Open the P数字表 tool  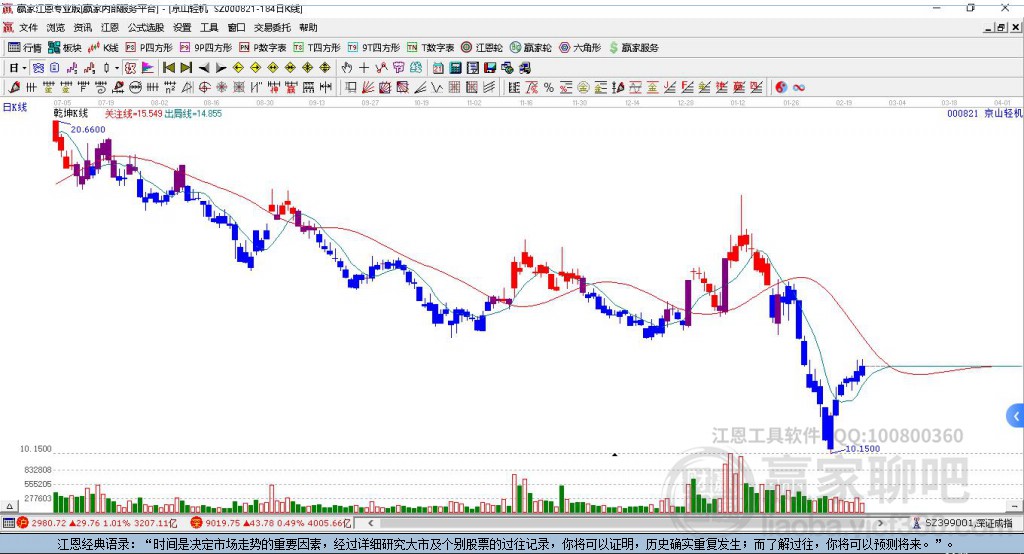tap(263, 48)
